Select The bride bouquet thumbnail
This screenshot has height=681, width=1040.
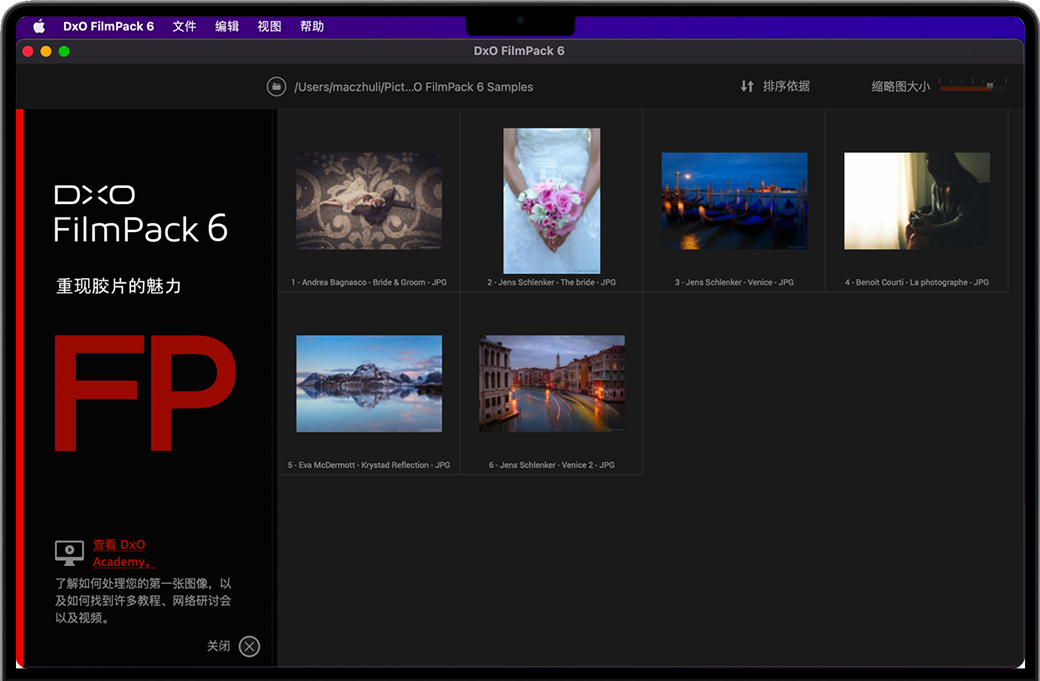[x=551, y=200]
